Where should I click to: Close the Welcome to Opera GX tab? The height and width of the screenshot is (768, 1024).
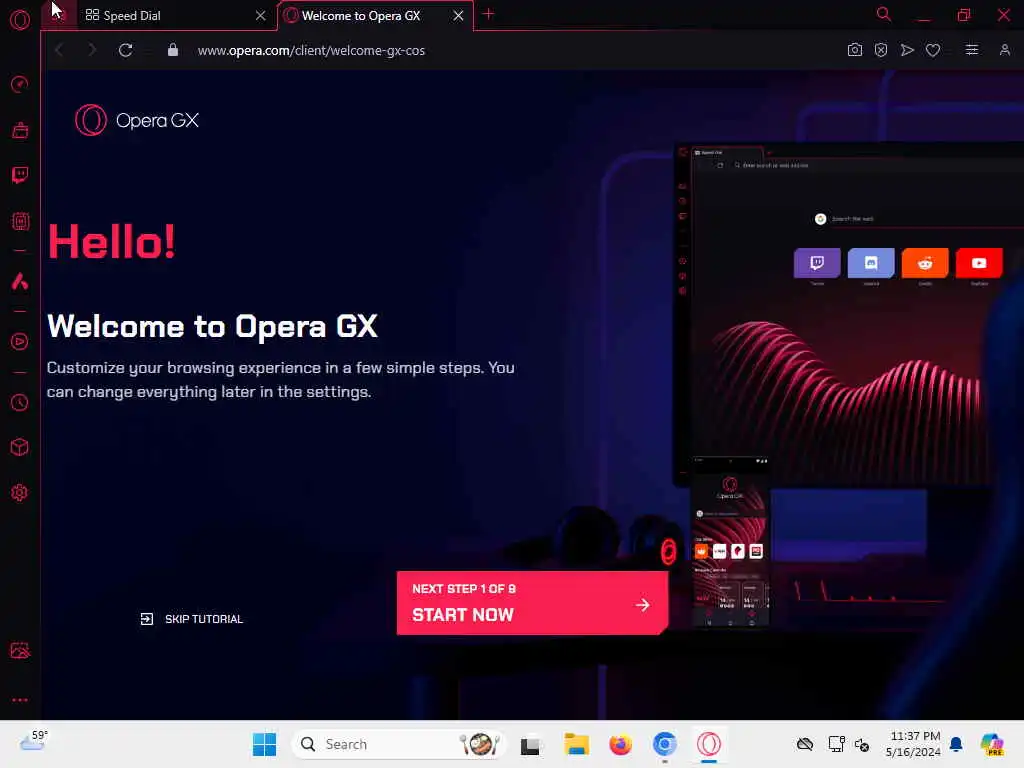coord(458,16)
